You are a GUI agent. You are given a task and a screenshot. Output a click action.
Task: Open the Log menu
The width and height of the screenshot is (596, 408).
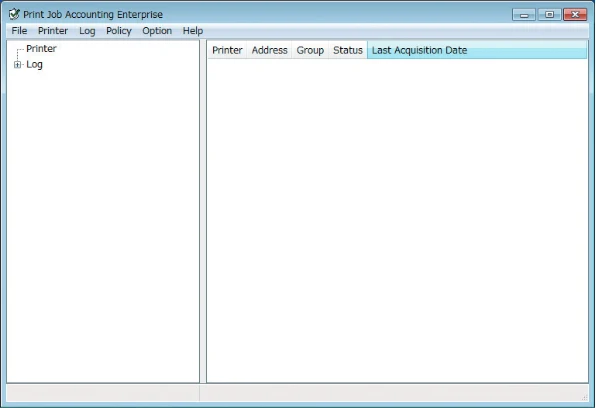[87, 31]
